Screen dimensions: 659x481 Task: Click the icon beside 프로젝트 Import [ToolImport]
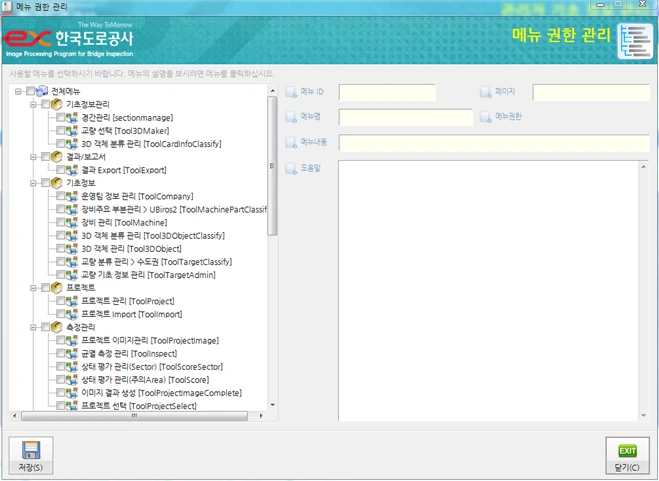click(x=72, y=314)
